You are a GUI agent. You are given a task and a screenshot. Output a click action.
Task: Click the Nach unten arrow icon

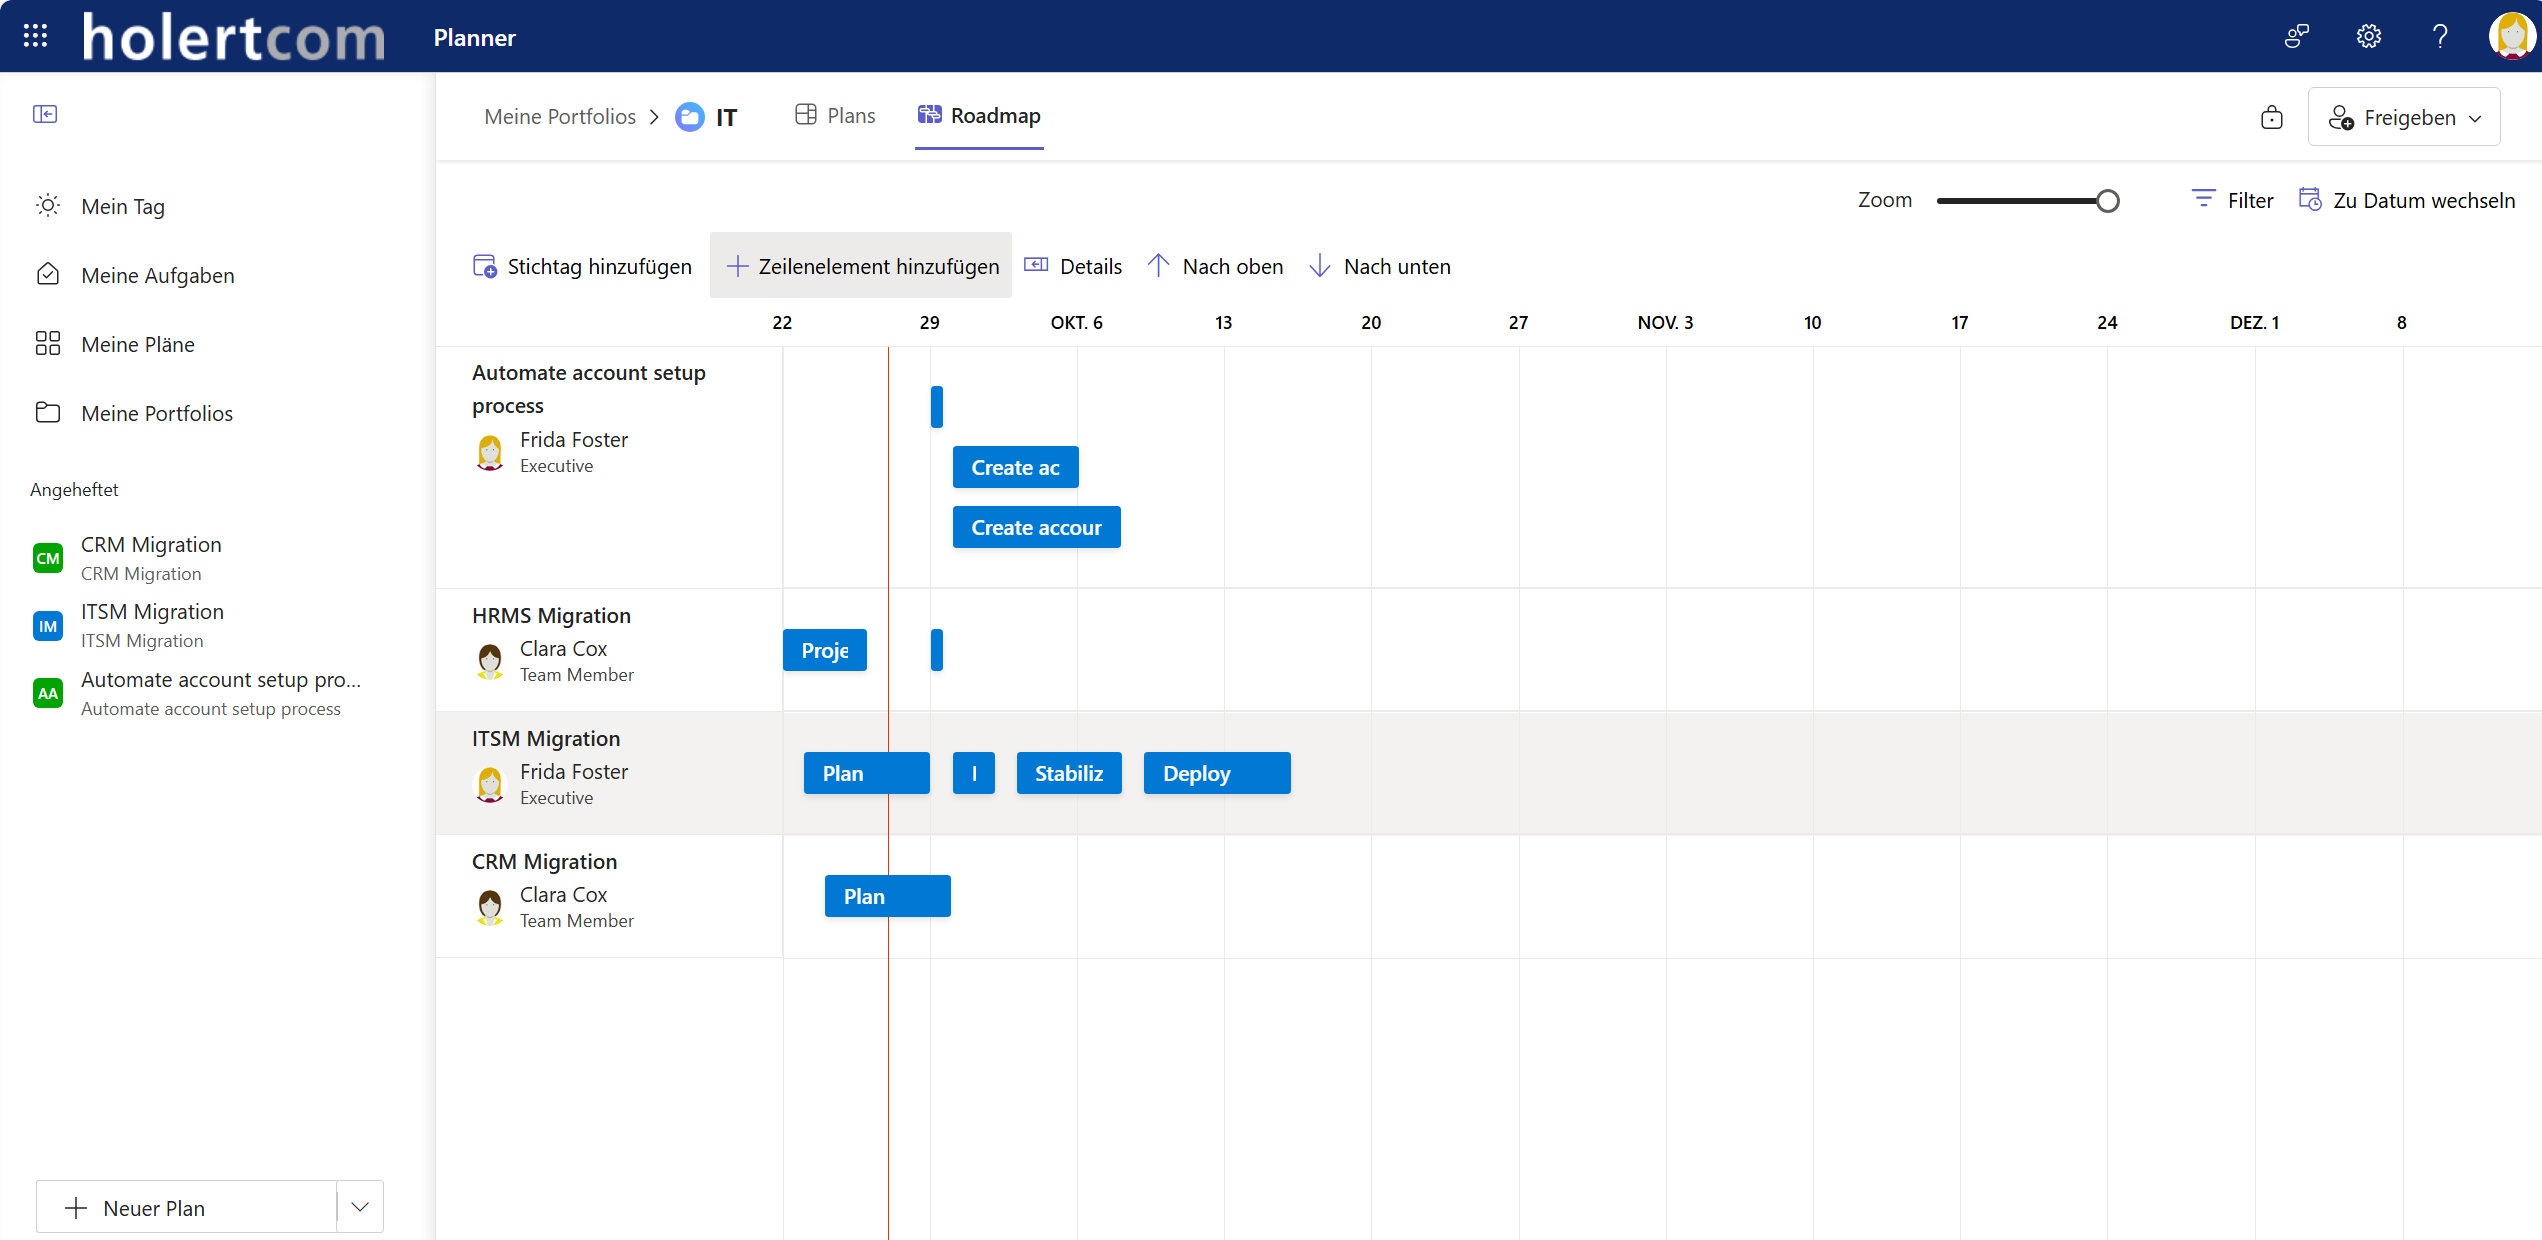click(x=1321, y=265)
